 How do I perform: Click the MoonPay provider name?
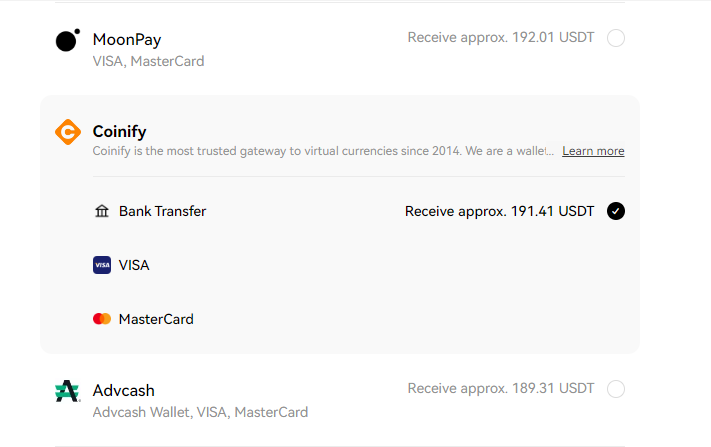127,39
